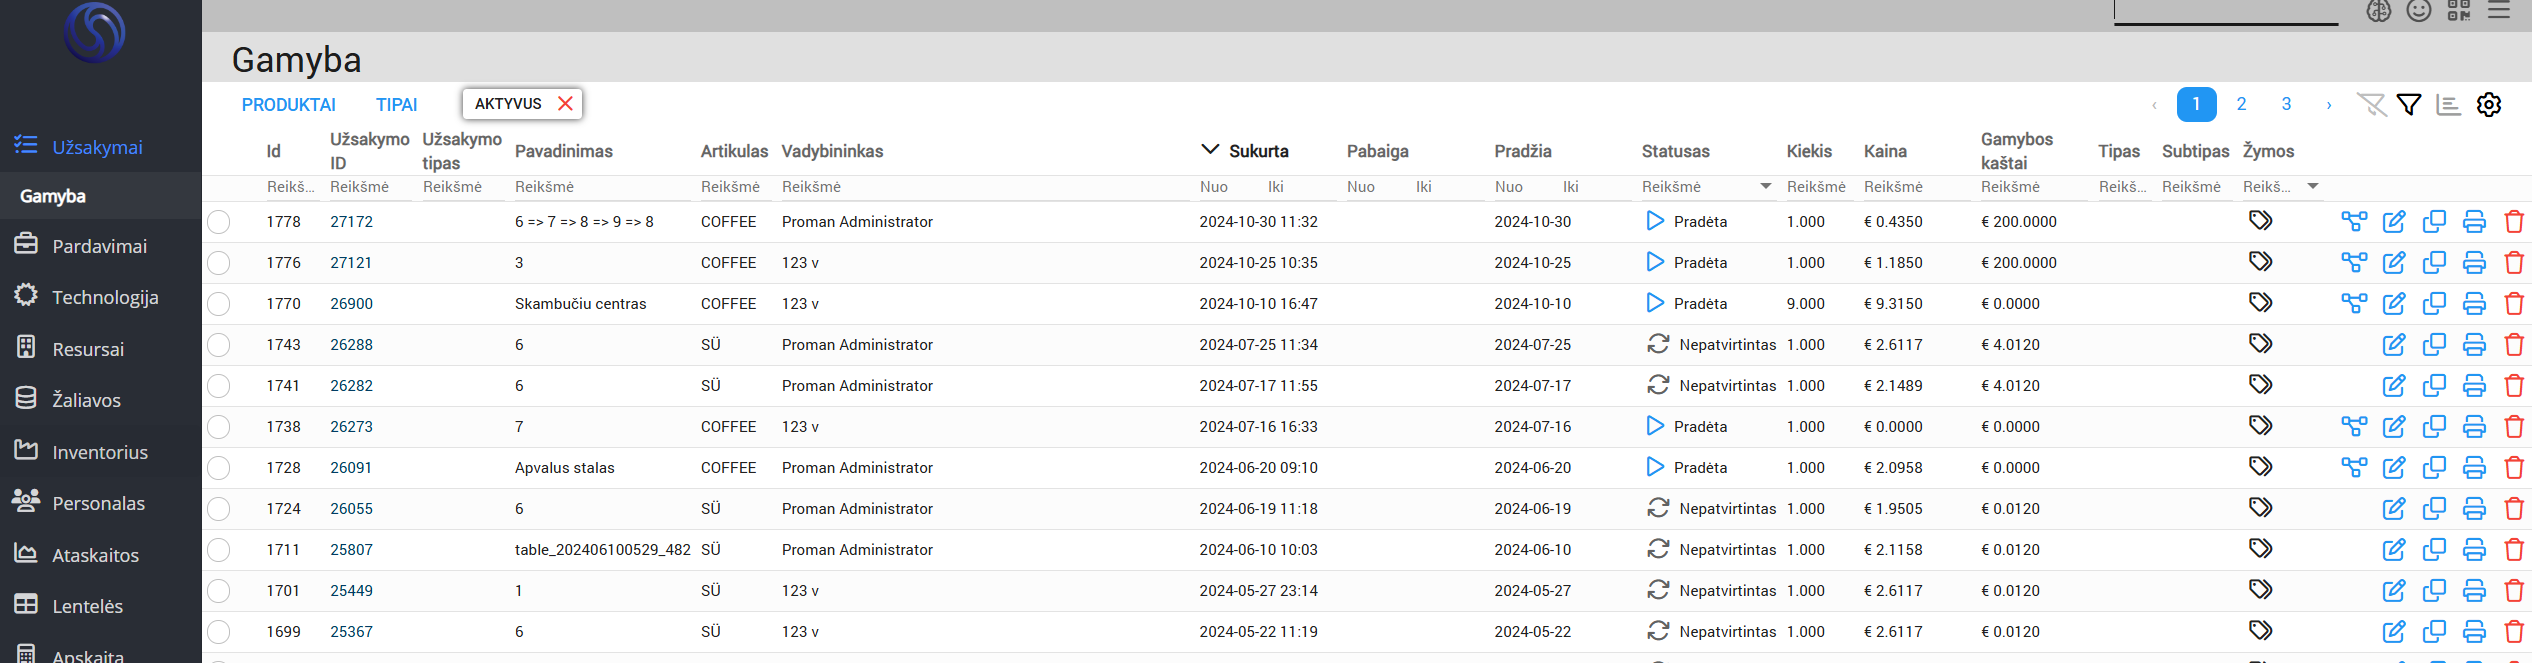
Task: Open the QR code scanner icon
Action: coord(2458,11)
